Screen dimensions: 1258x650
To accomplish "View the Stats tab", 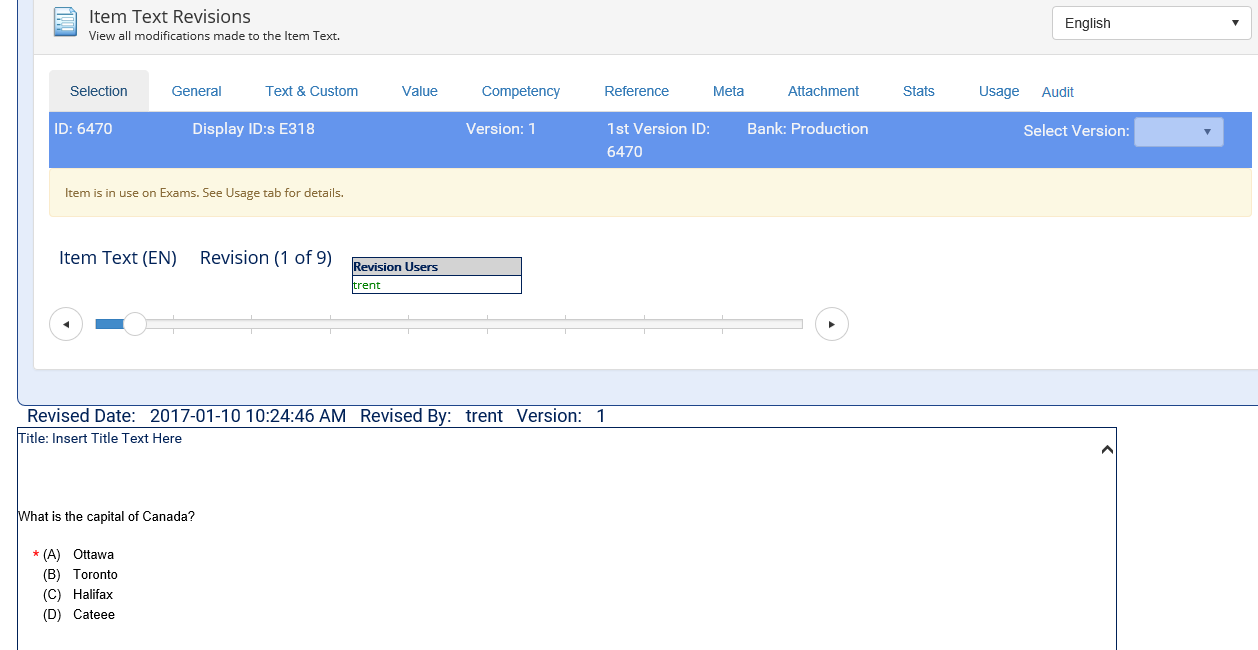I will pos(918,91).
